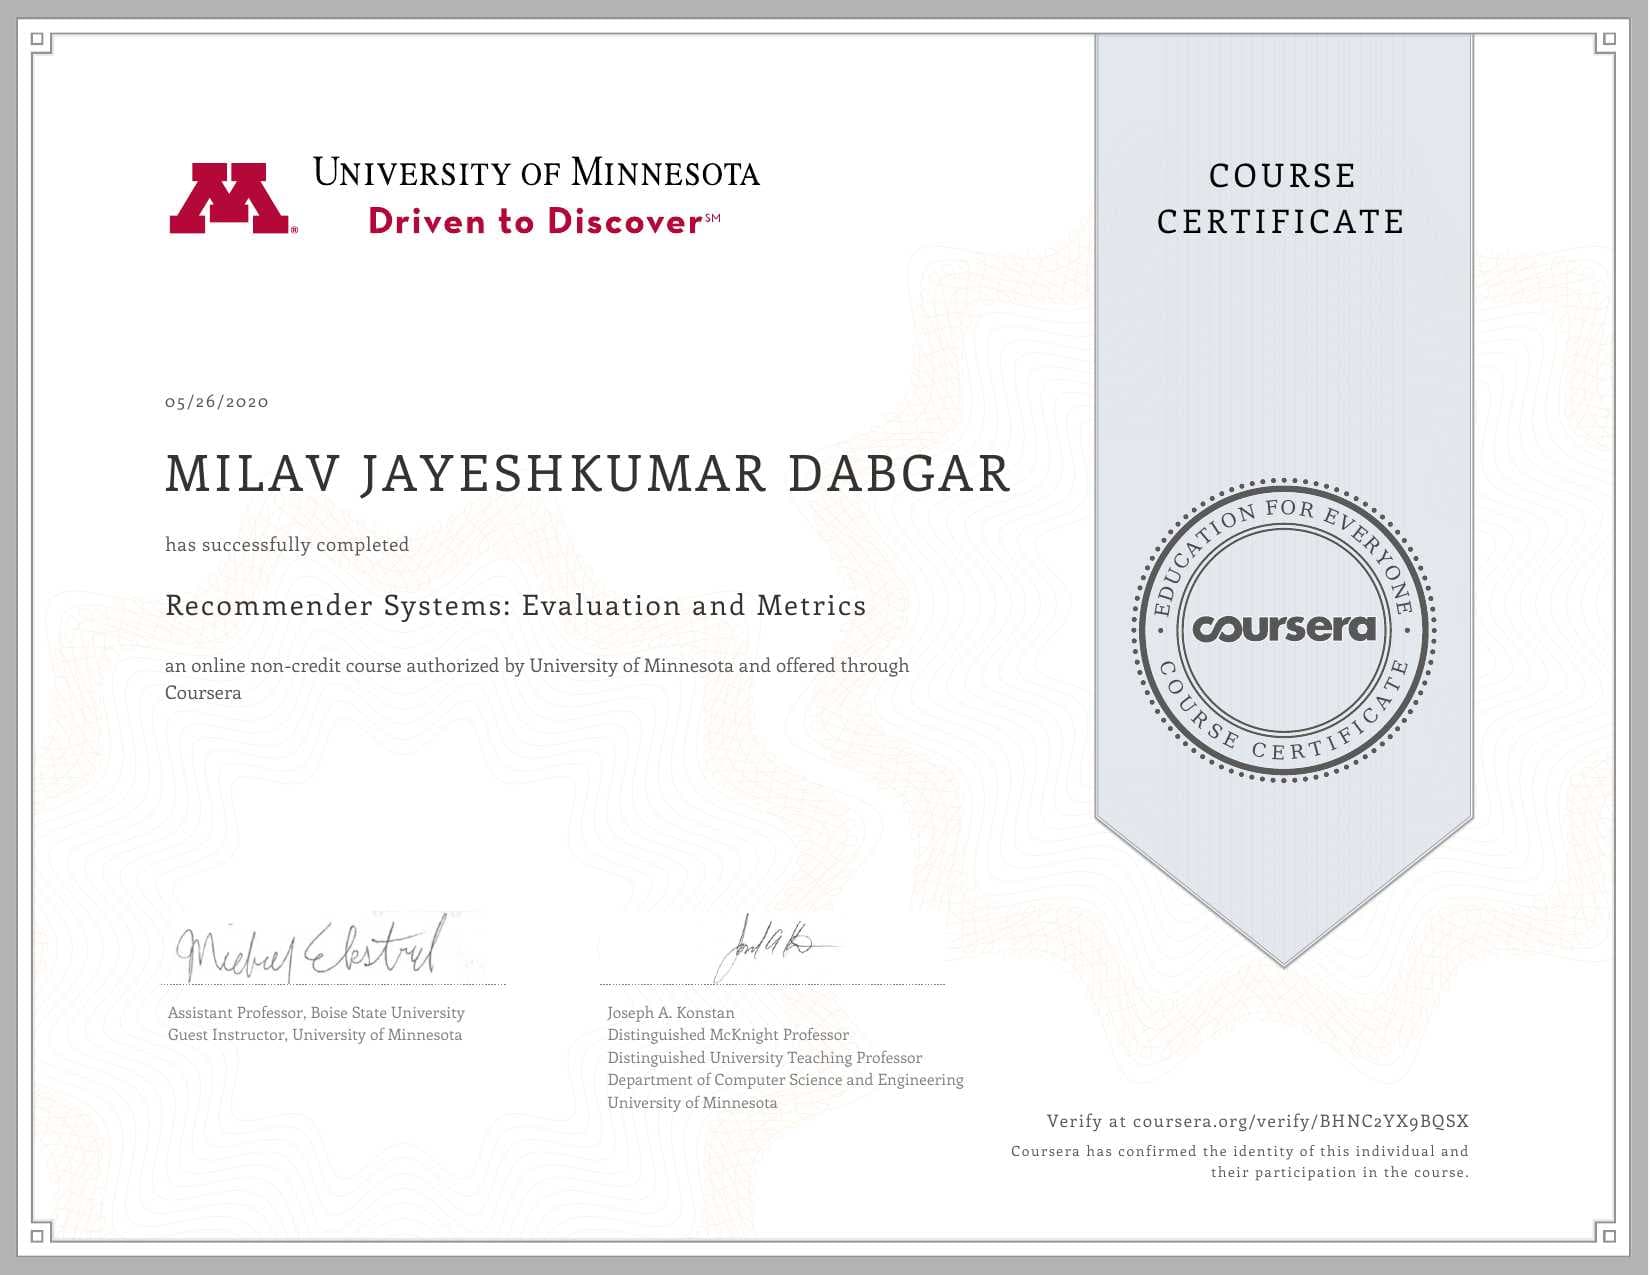Click the Coursera identity confirmation statement
1651x1275 pixels.
(x=1239, y=1162)
